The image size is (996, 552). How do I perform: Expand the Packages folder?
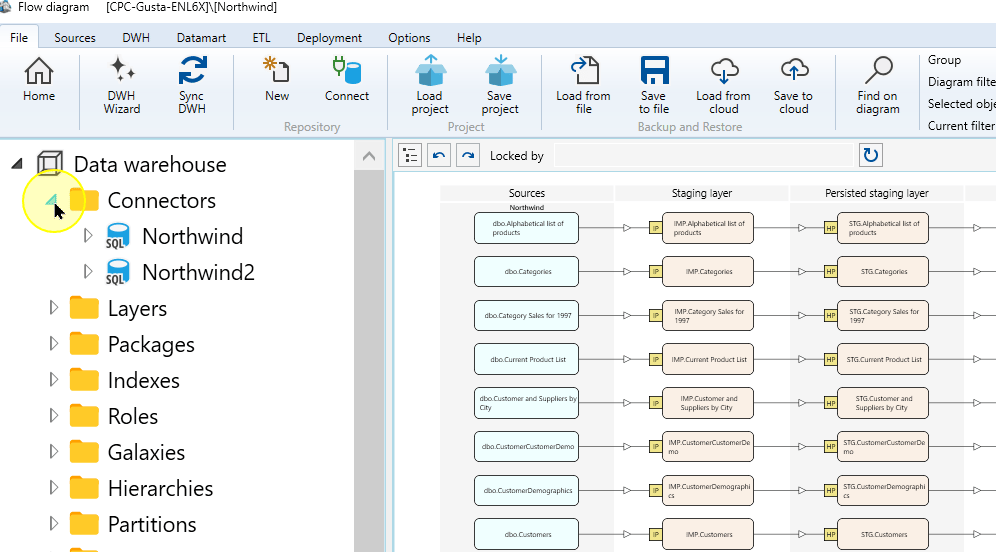[54, 344]
